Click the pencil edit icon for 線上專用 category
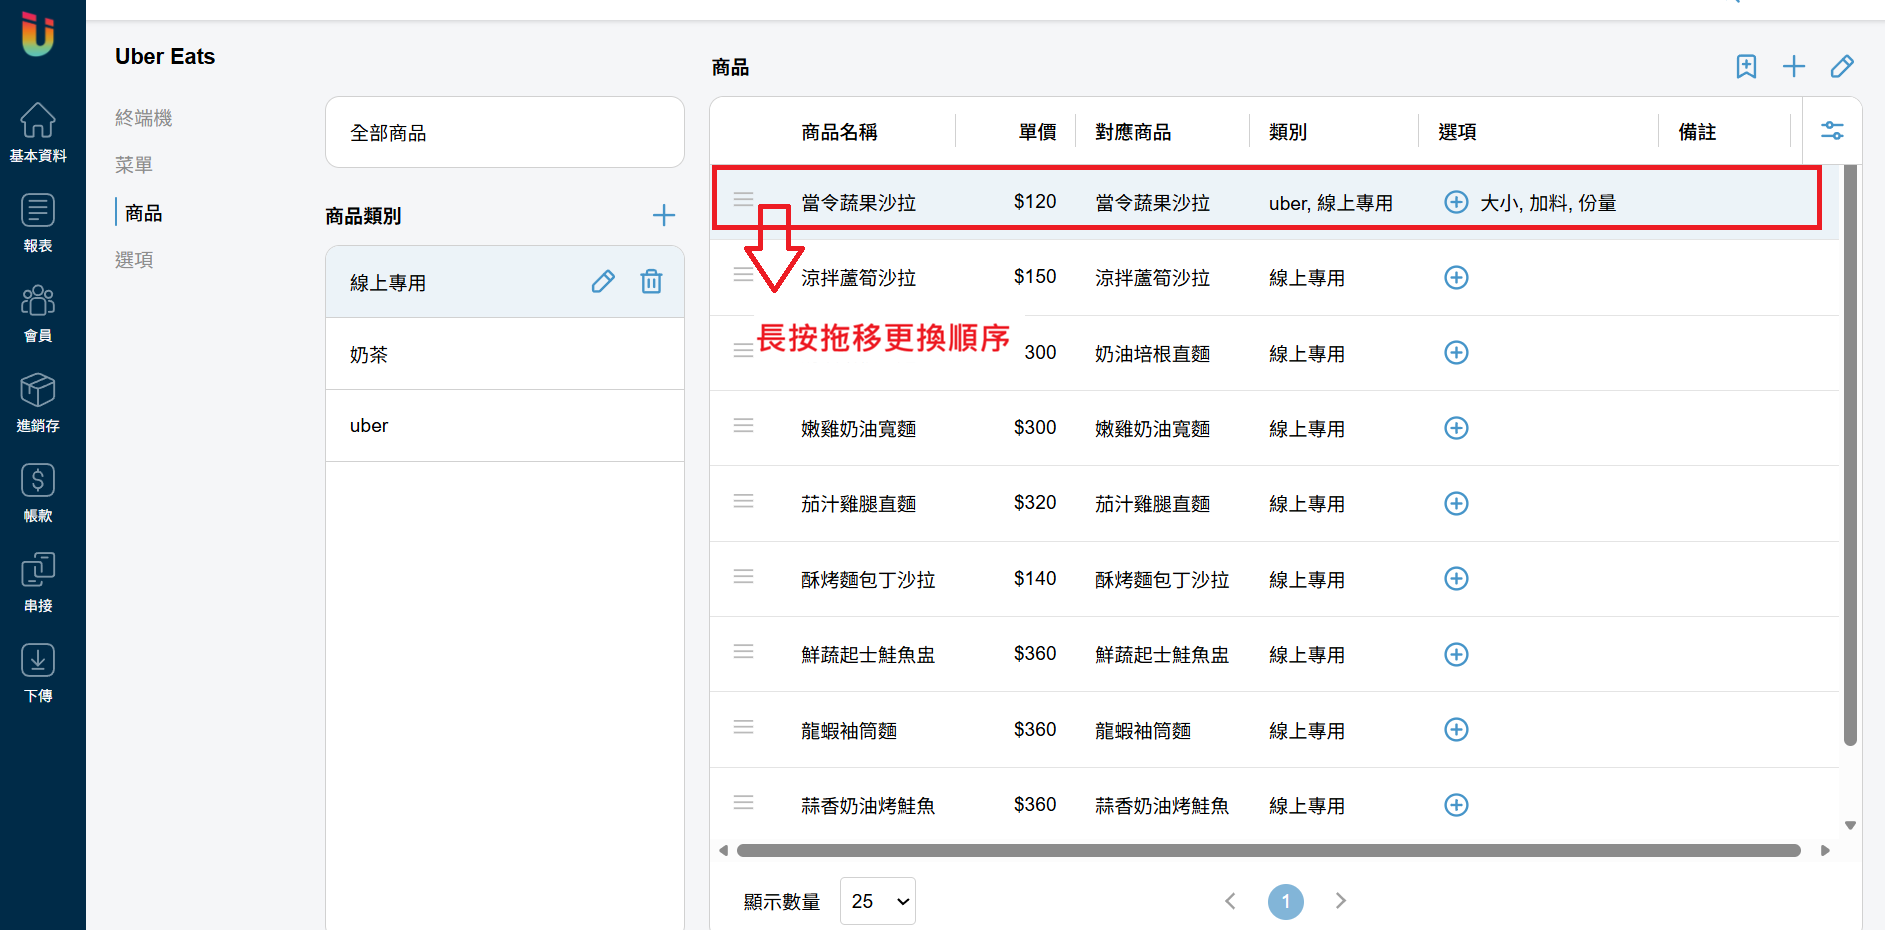 coord(603,282)
